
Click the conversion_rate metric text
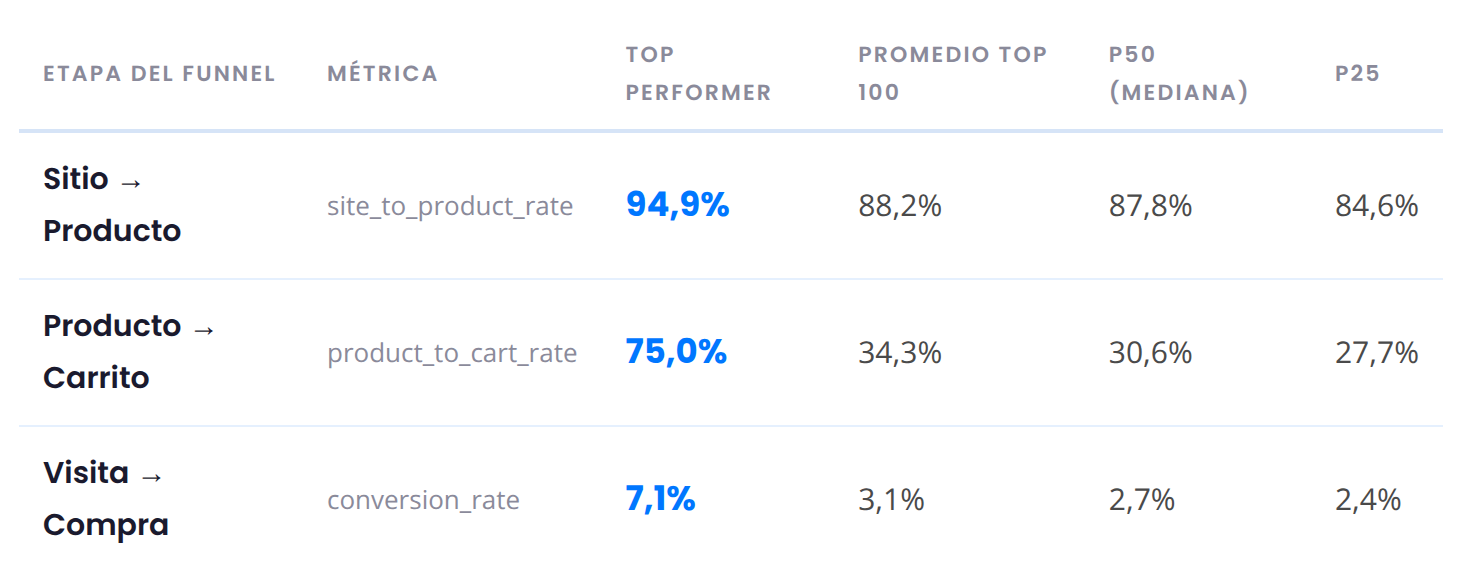tap(423, 501)
